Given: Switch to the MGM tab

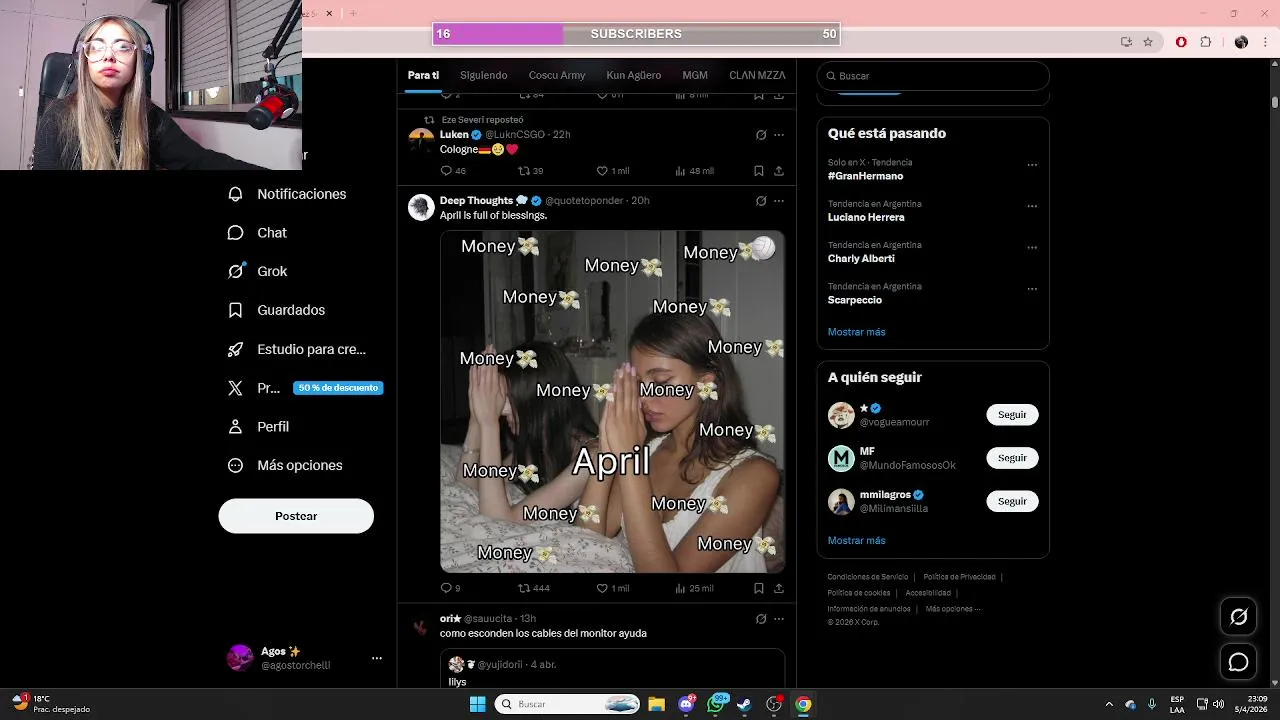Looking at the screenshot, I should tap(695, 75).
